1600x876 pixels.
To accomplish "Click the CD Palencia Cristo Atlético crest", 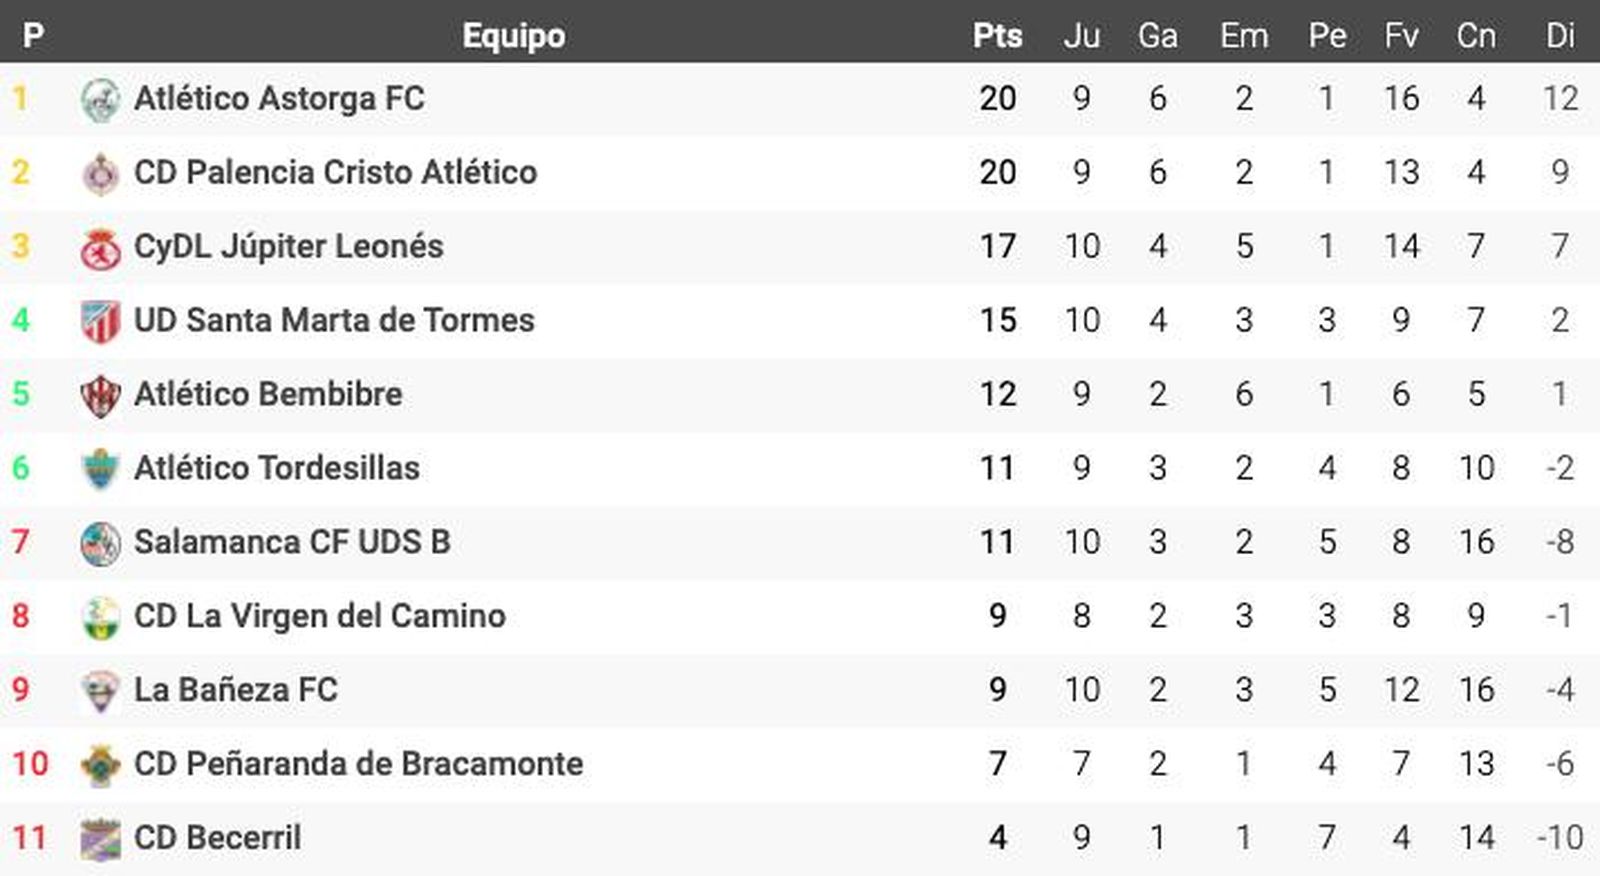I will click(100, 173).
